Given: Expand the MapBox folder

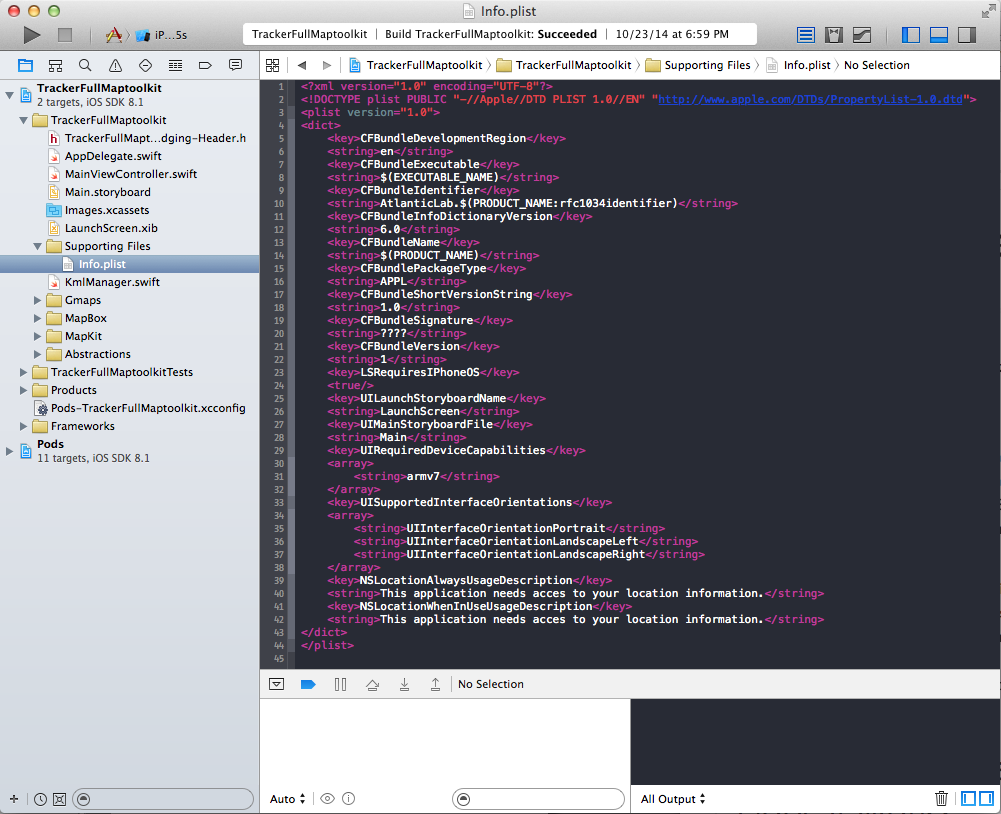Looking at the screenshot, I should [37, 318].
